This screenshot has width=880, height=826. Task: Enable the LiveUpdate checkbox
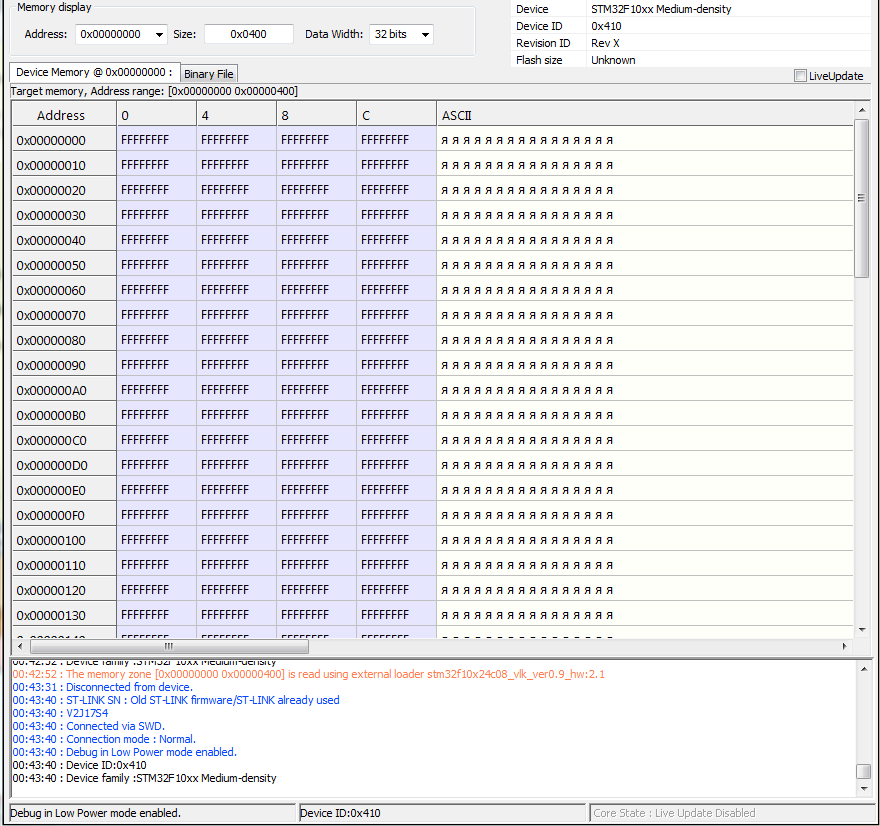[x=800, y=76]
